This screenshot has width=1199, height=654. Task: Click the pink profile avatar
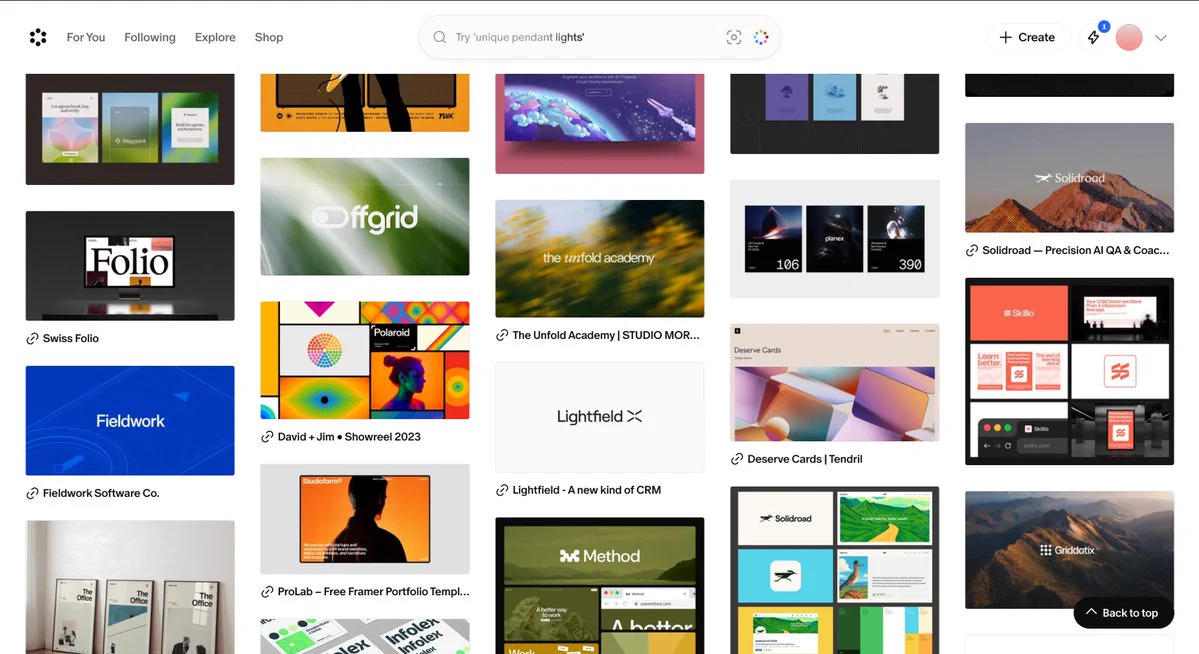[x=1129, y=37]
